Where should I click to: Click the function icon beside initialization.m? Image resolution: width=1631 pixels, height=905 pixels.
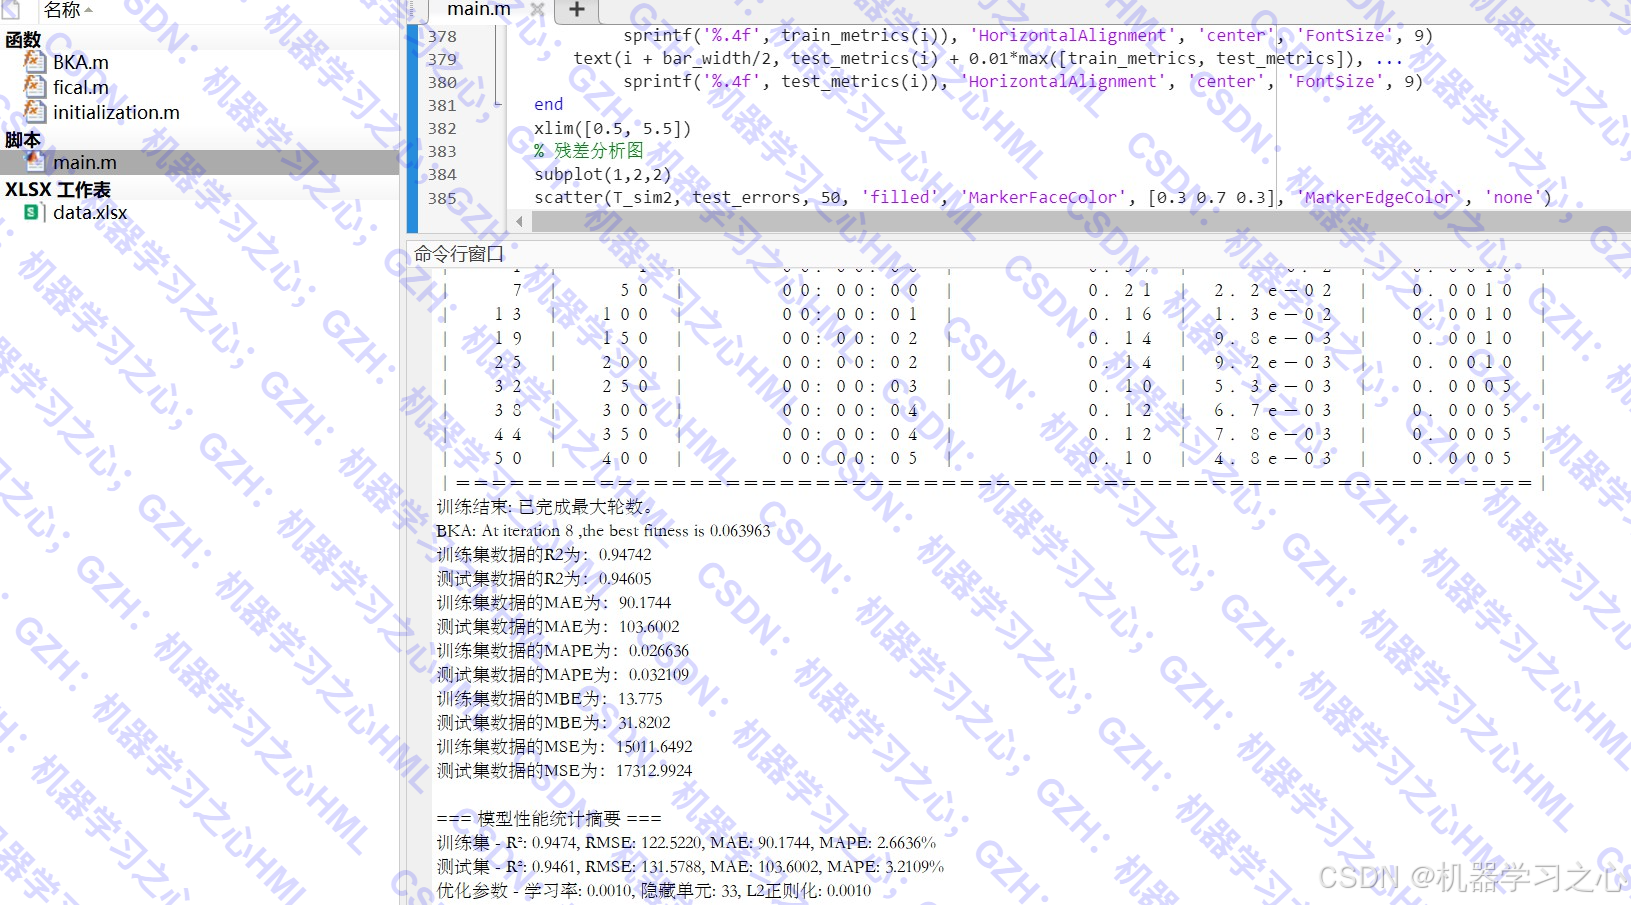34,111
